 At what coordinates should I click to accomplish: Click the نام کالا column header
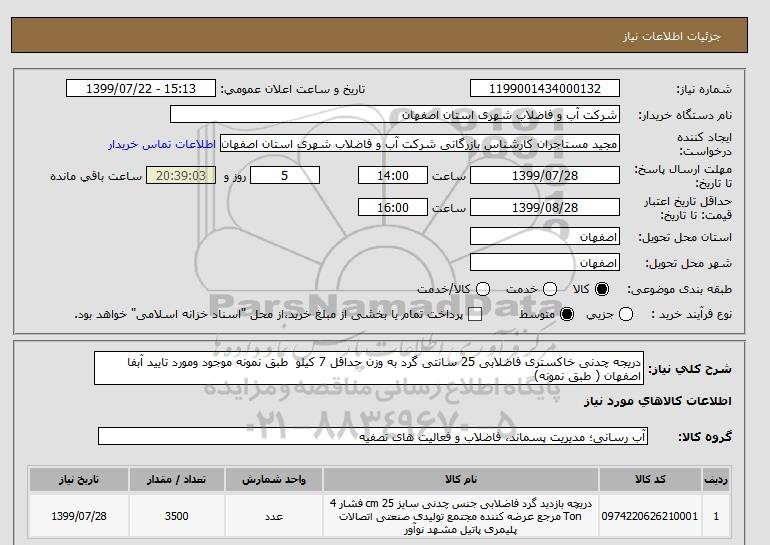461,479
